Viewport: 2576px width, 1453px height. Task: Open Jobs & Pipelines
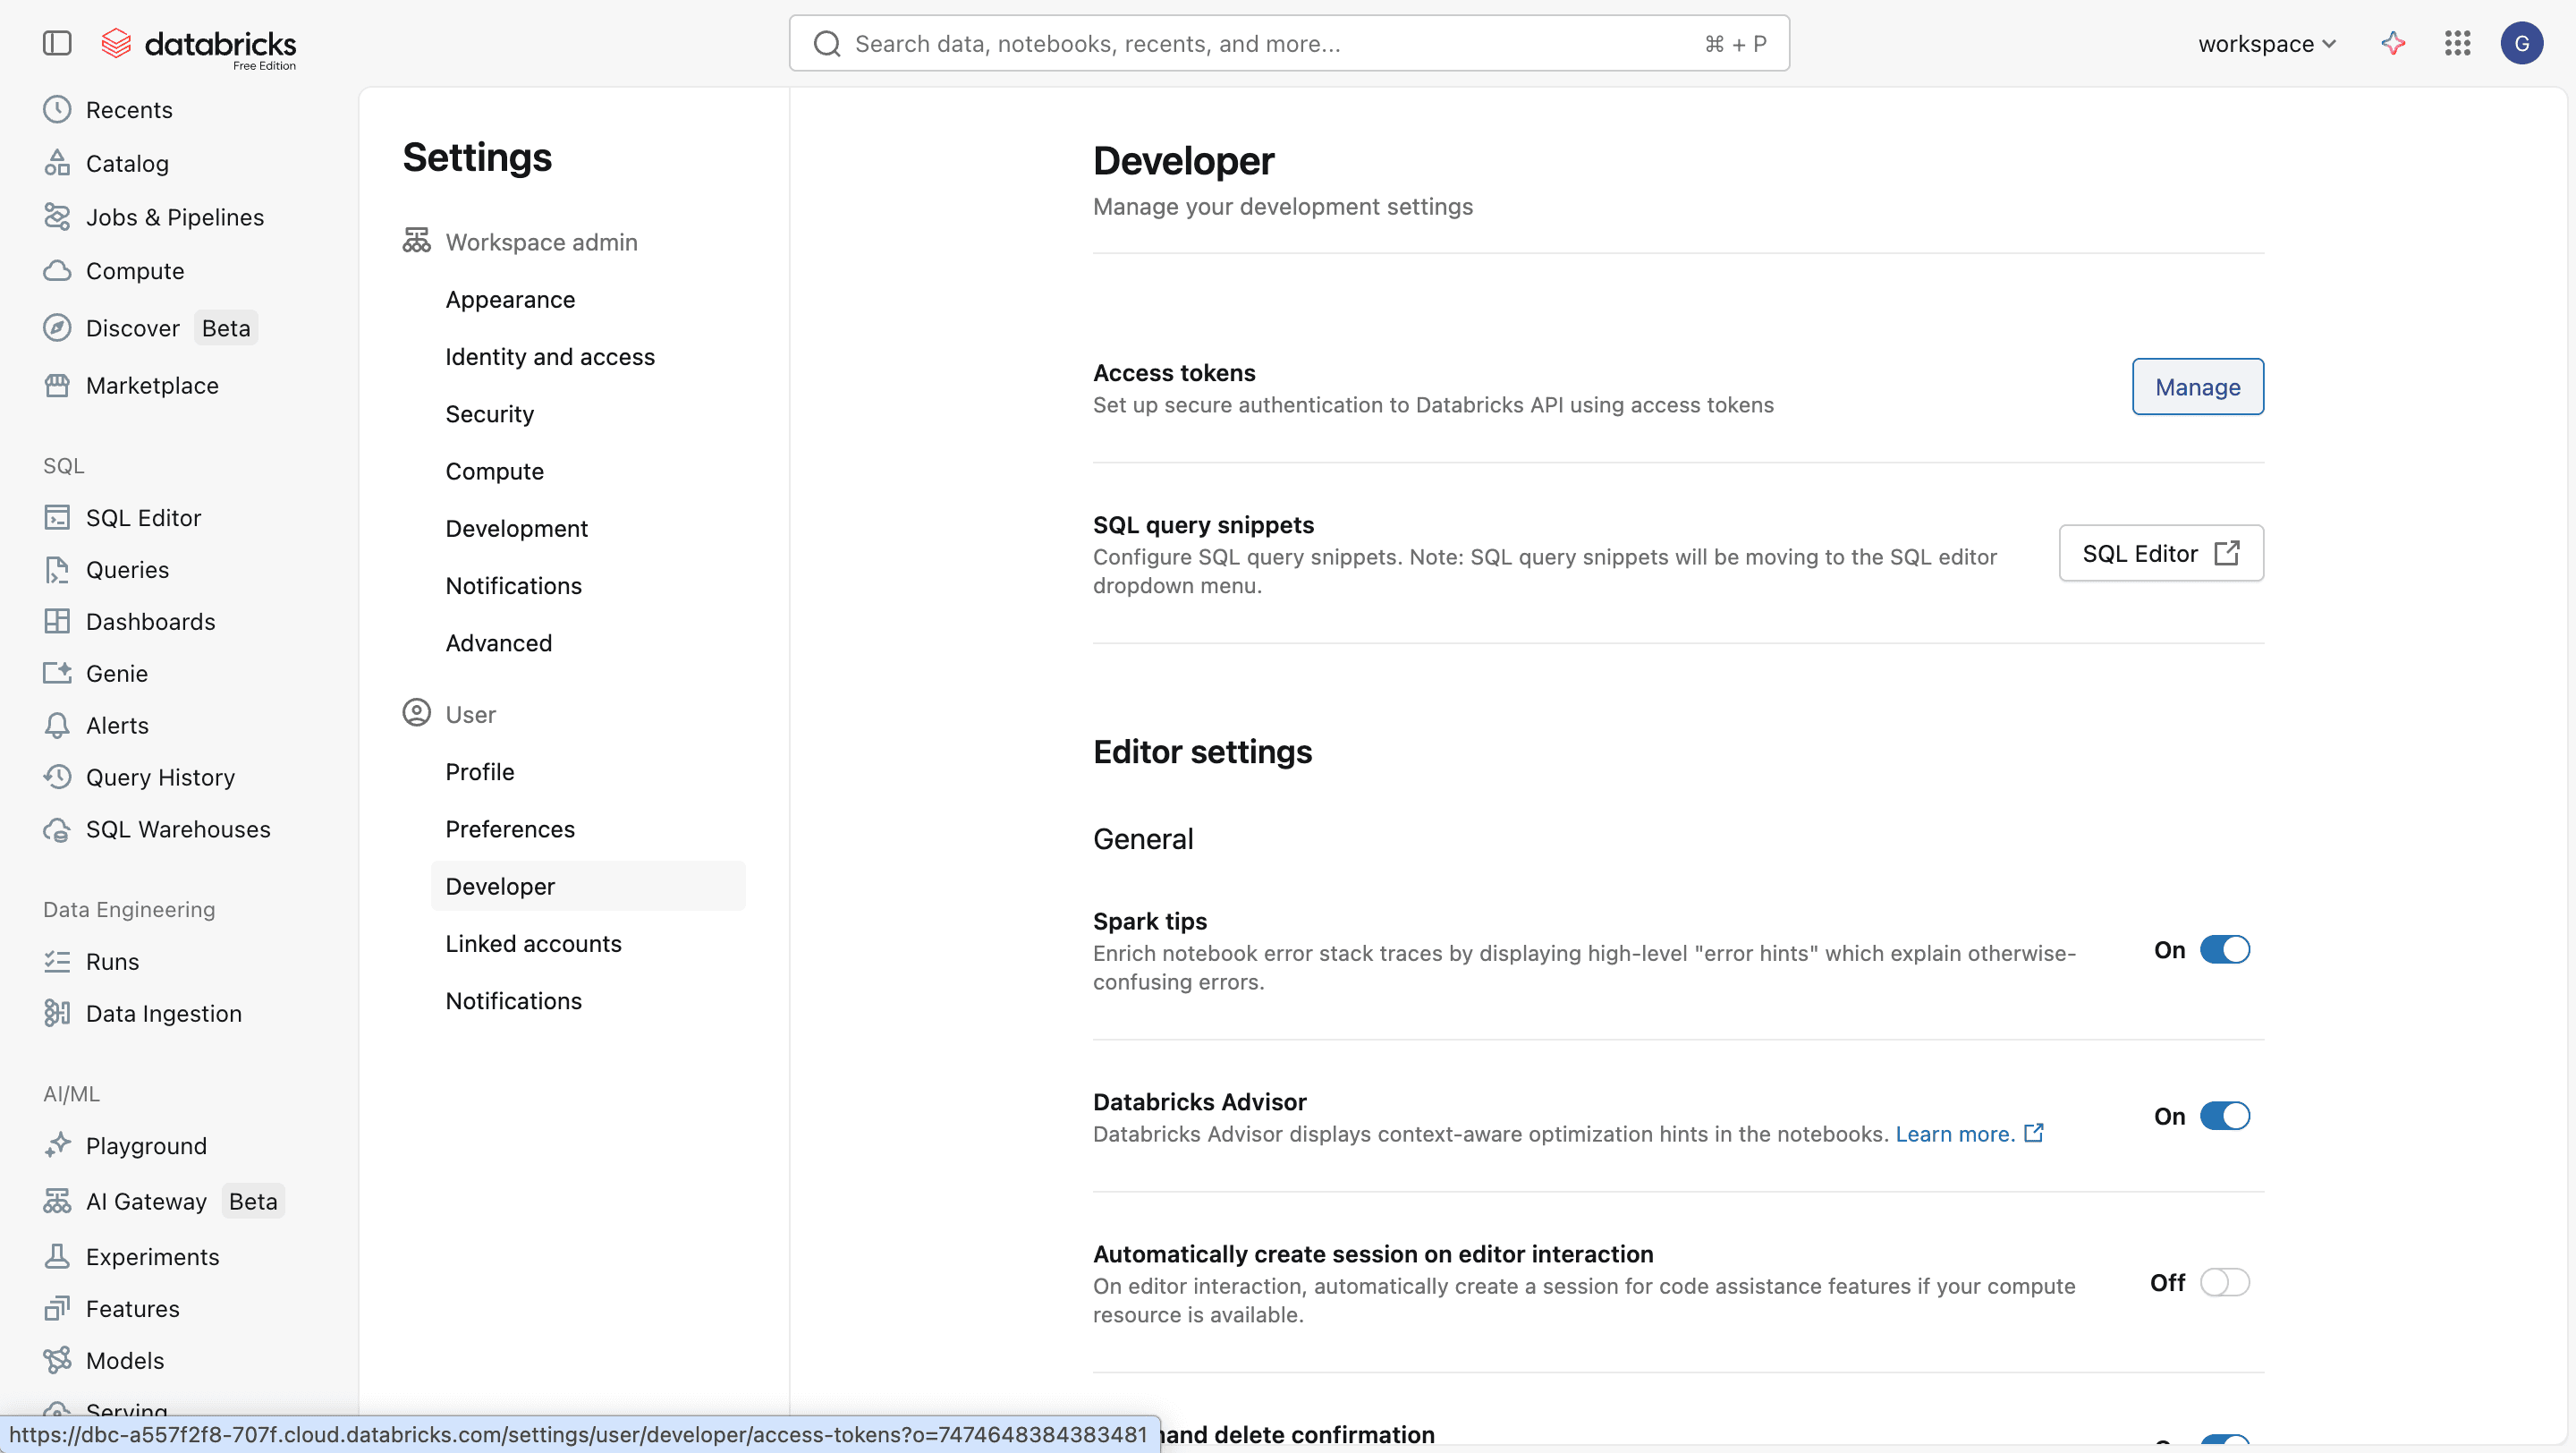pyautogui.click(x=175, y=216)
